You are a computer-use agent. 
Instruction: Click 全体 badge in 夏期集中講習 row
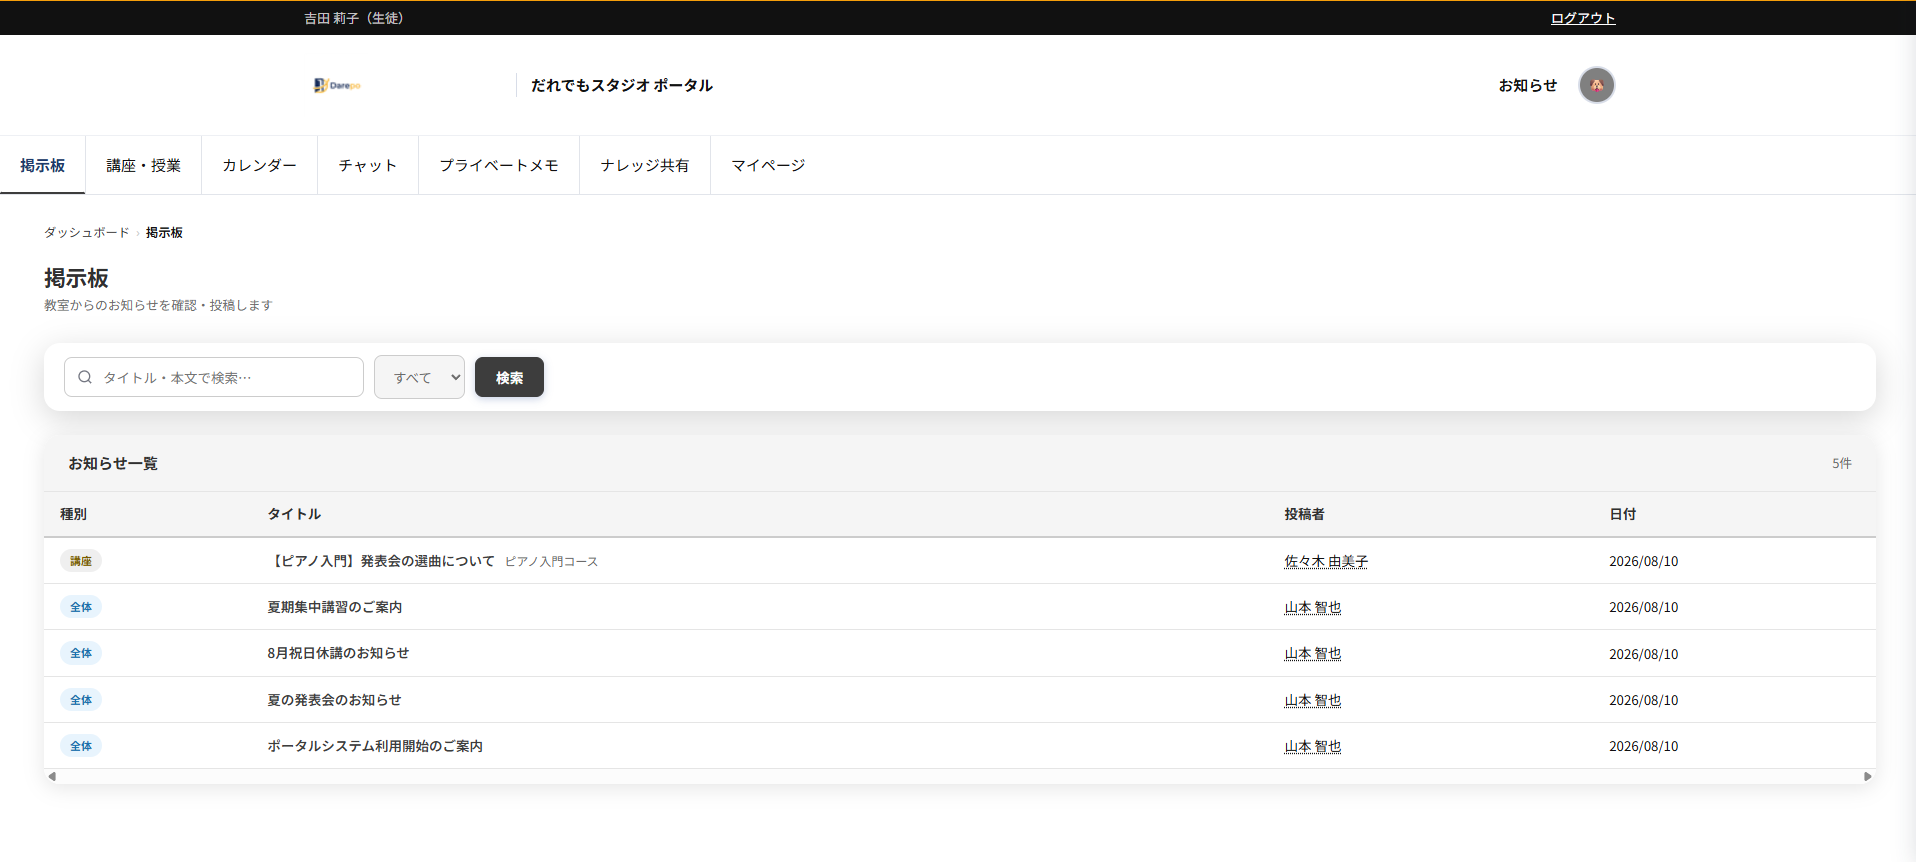(81, 607)
